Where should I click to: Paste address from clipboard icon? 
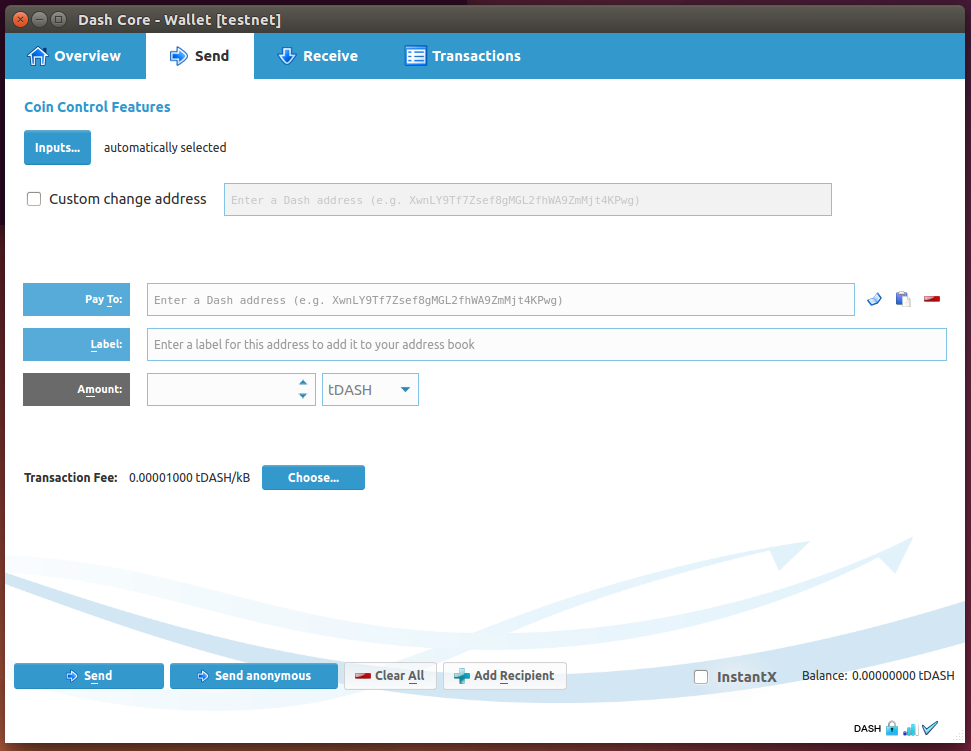[x=903, y=300]
